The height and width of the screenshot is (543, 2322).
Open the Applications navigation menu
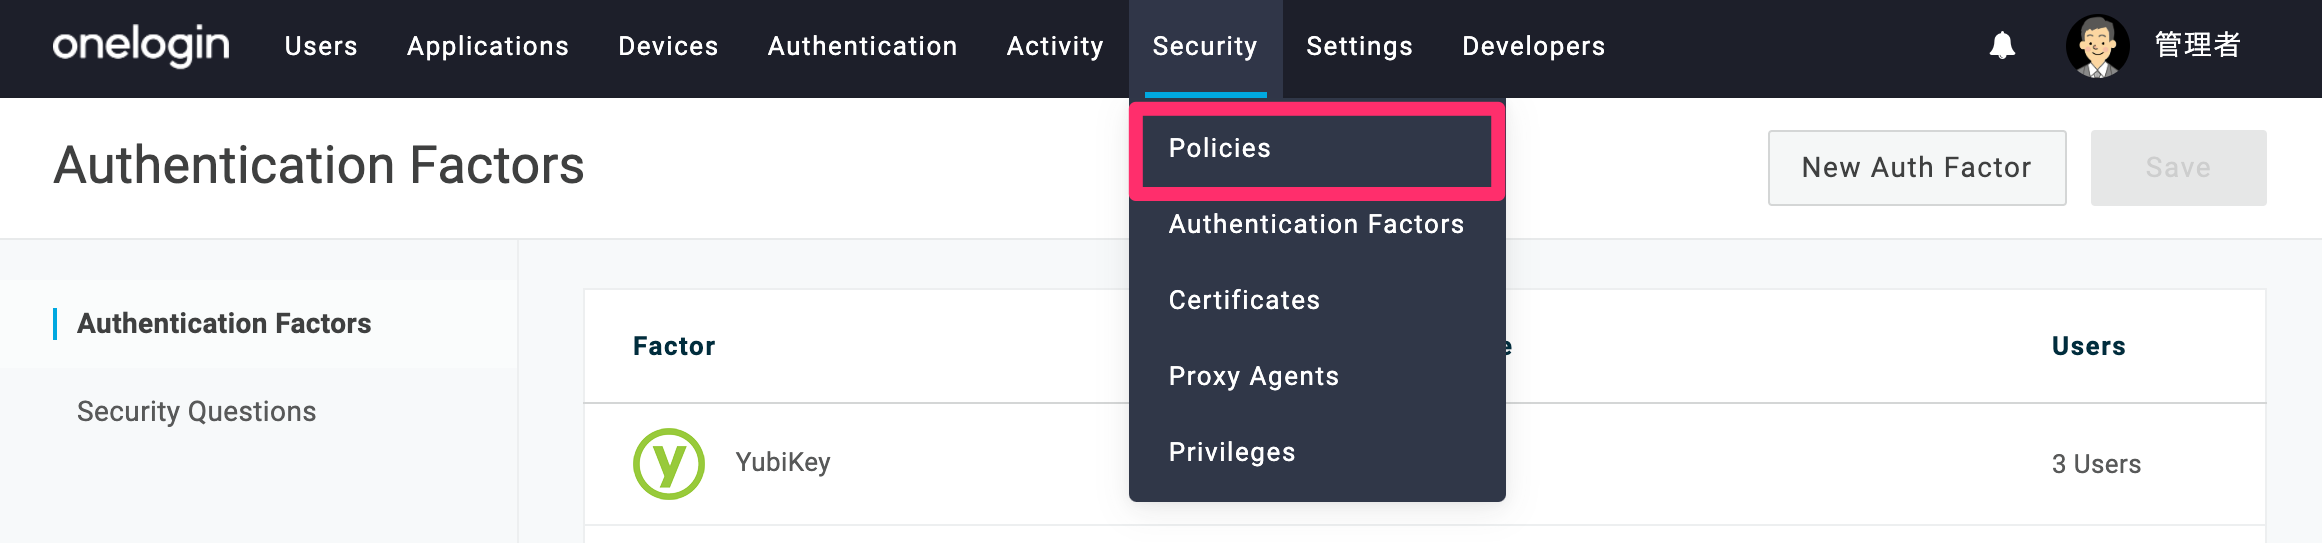[488, 46]
